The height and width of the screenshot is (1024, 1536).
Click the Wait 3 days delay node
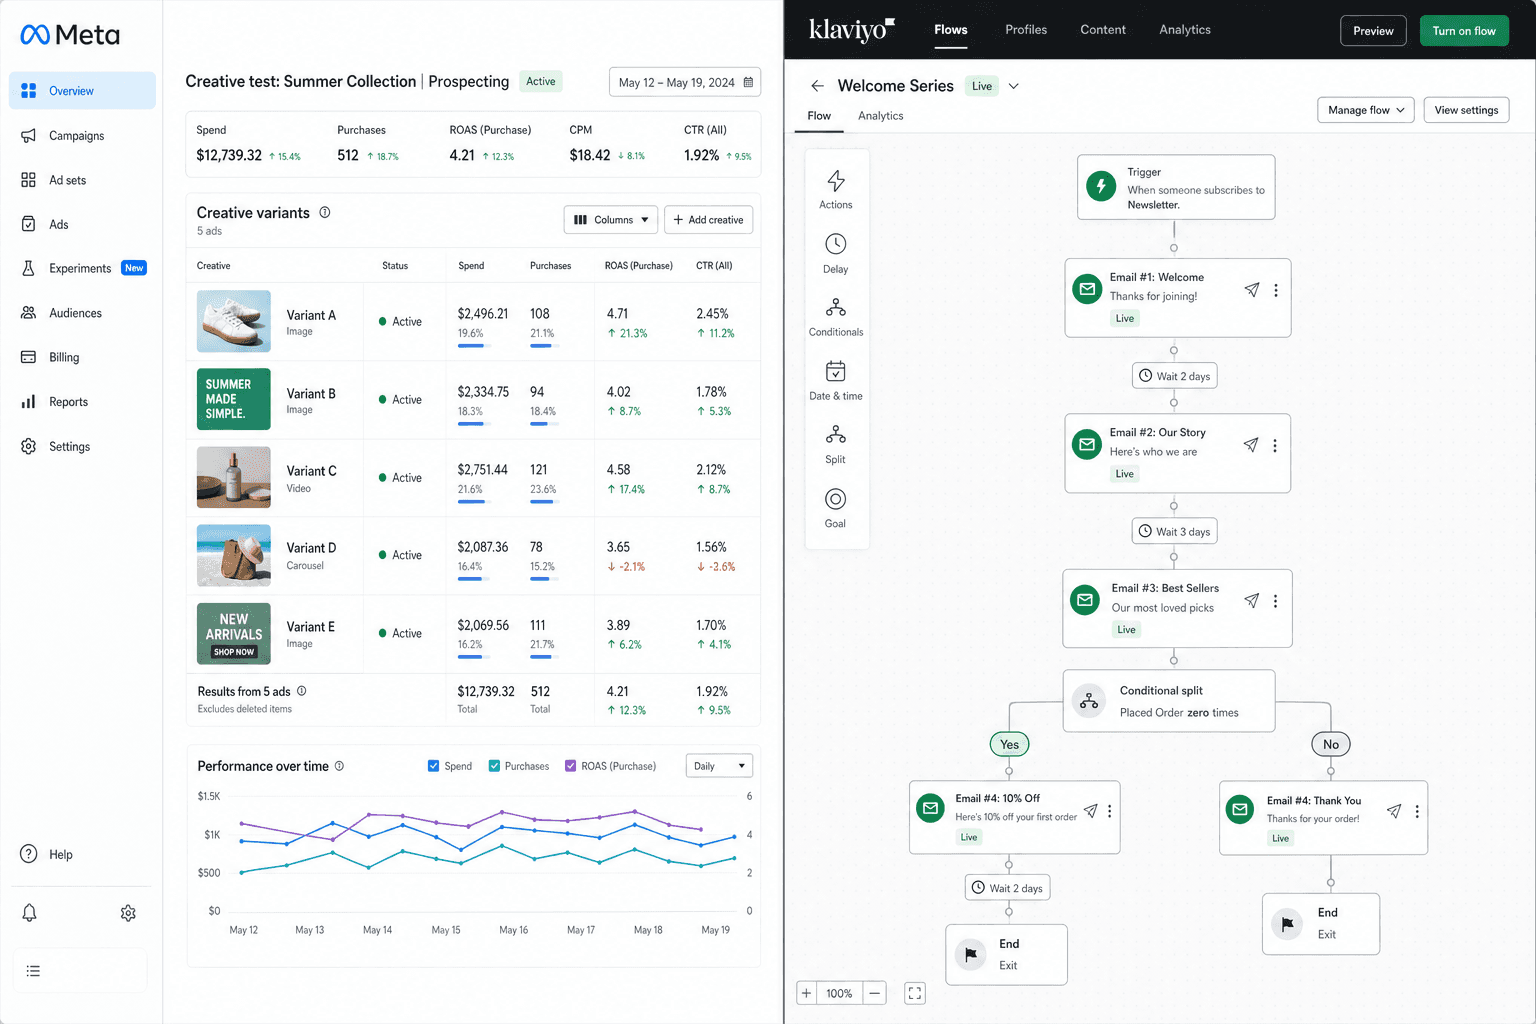1175,531
